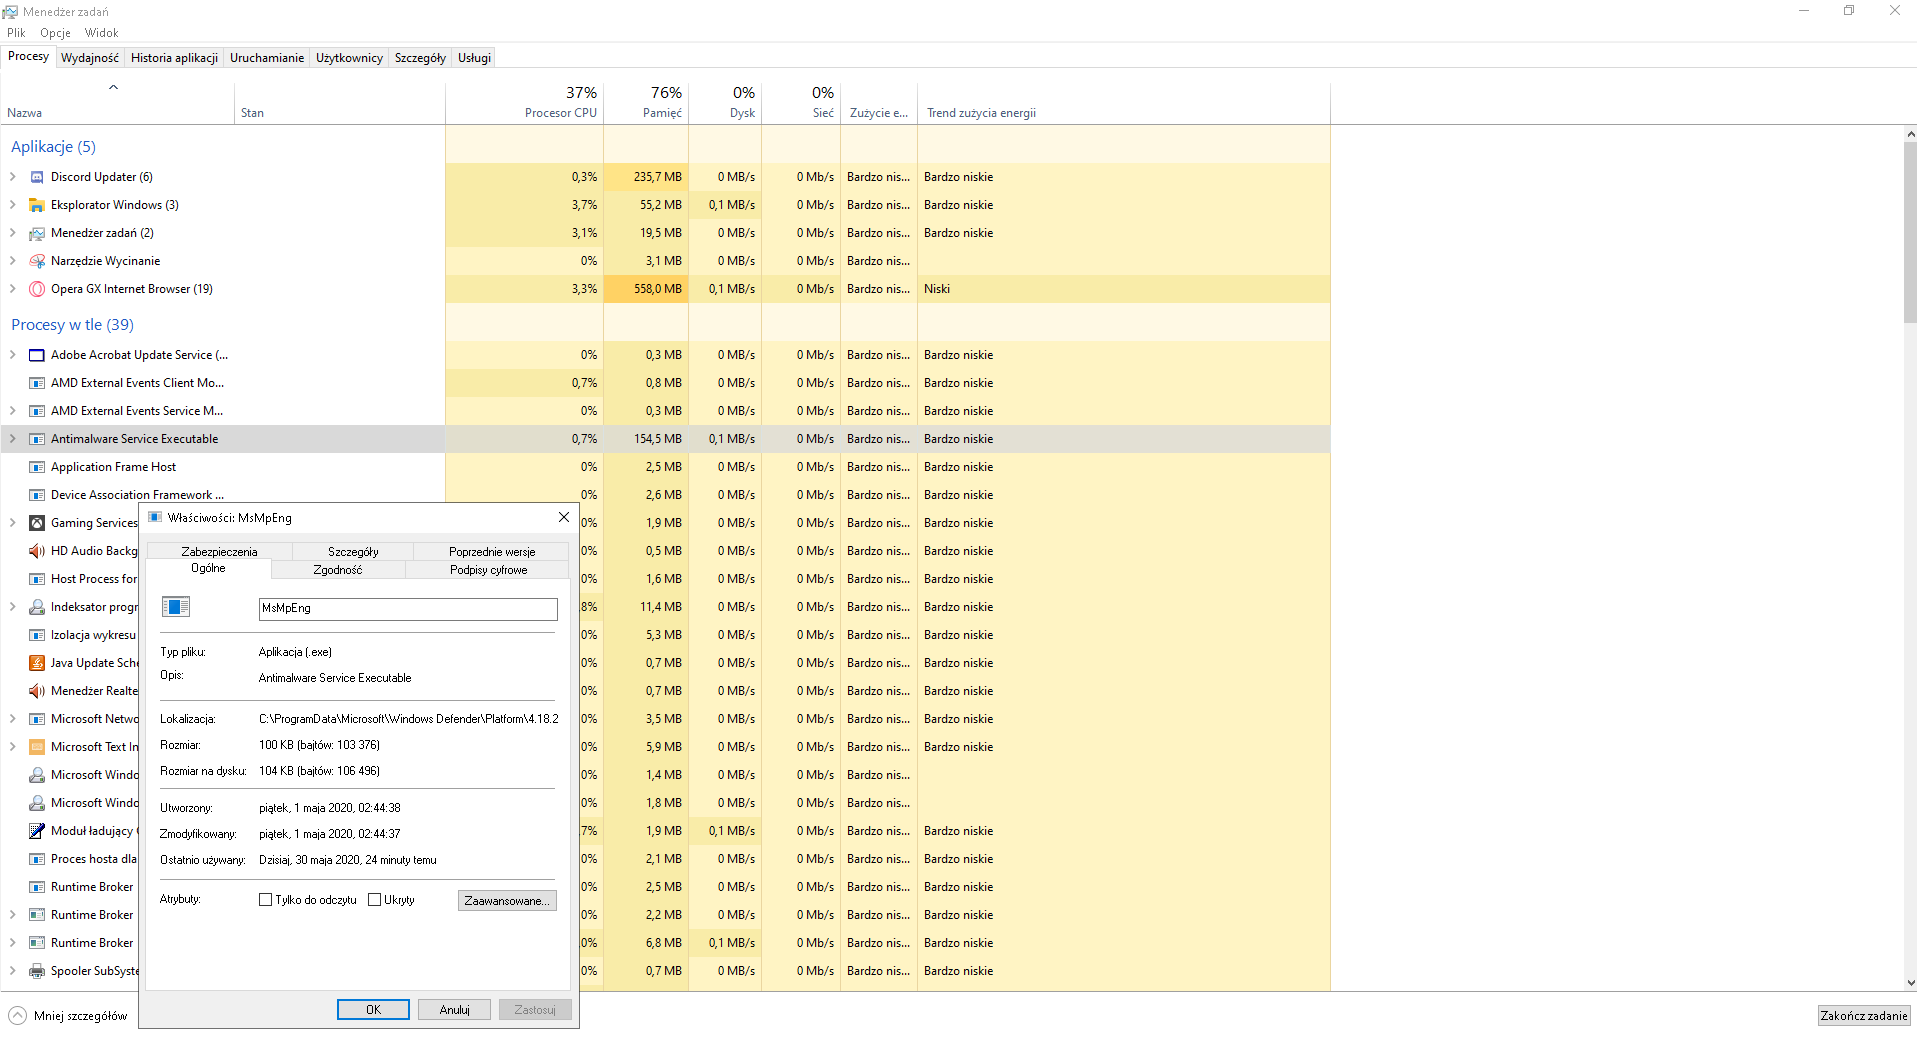Viewport: 1917px width, 1040px height.
Task: Expand the AMD External Events Service row
Action: pyautogui.click(x=13, y=411)
